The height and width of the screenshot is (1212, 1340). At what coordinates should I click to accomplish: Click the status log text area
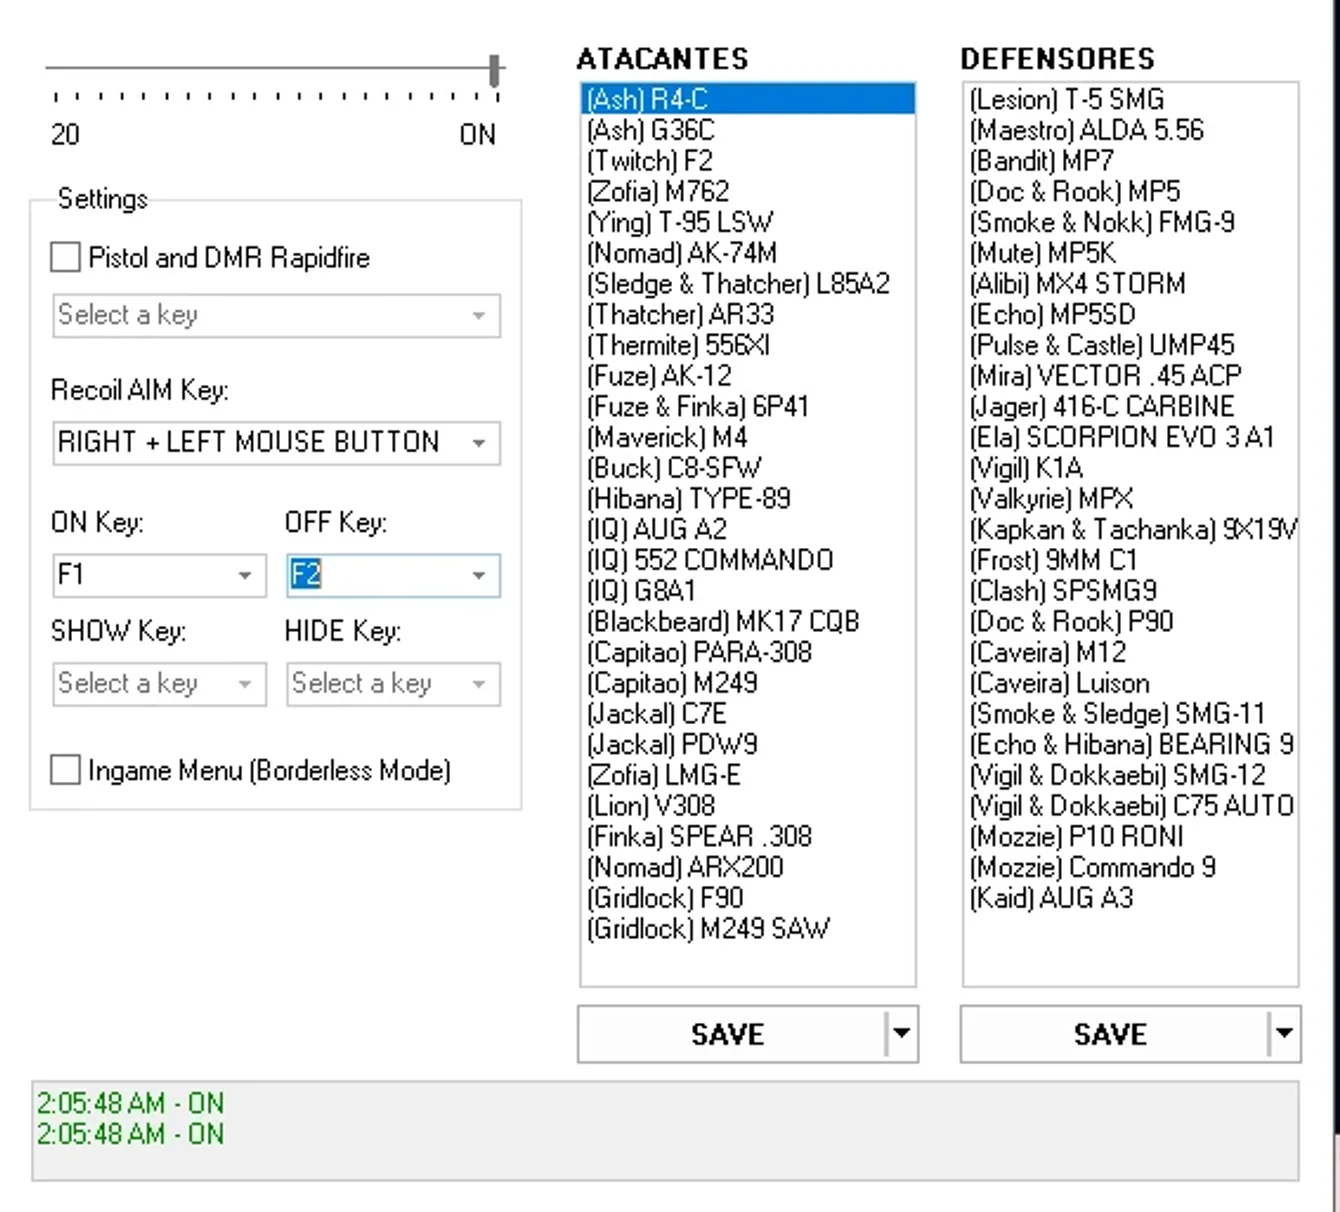point(665,1131)
